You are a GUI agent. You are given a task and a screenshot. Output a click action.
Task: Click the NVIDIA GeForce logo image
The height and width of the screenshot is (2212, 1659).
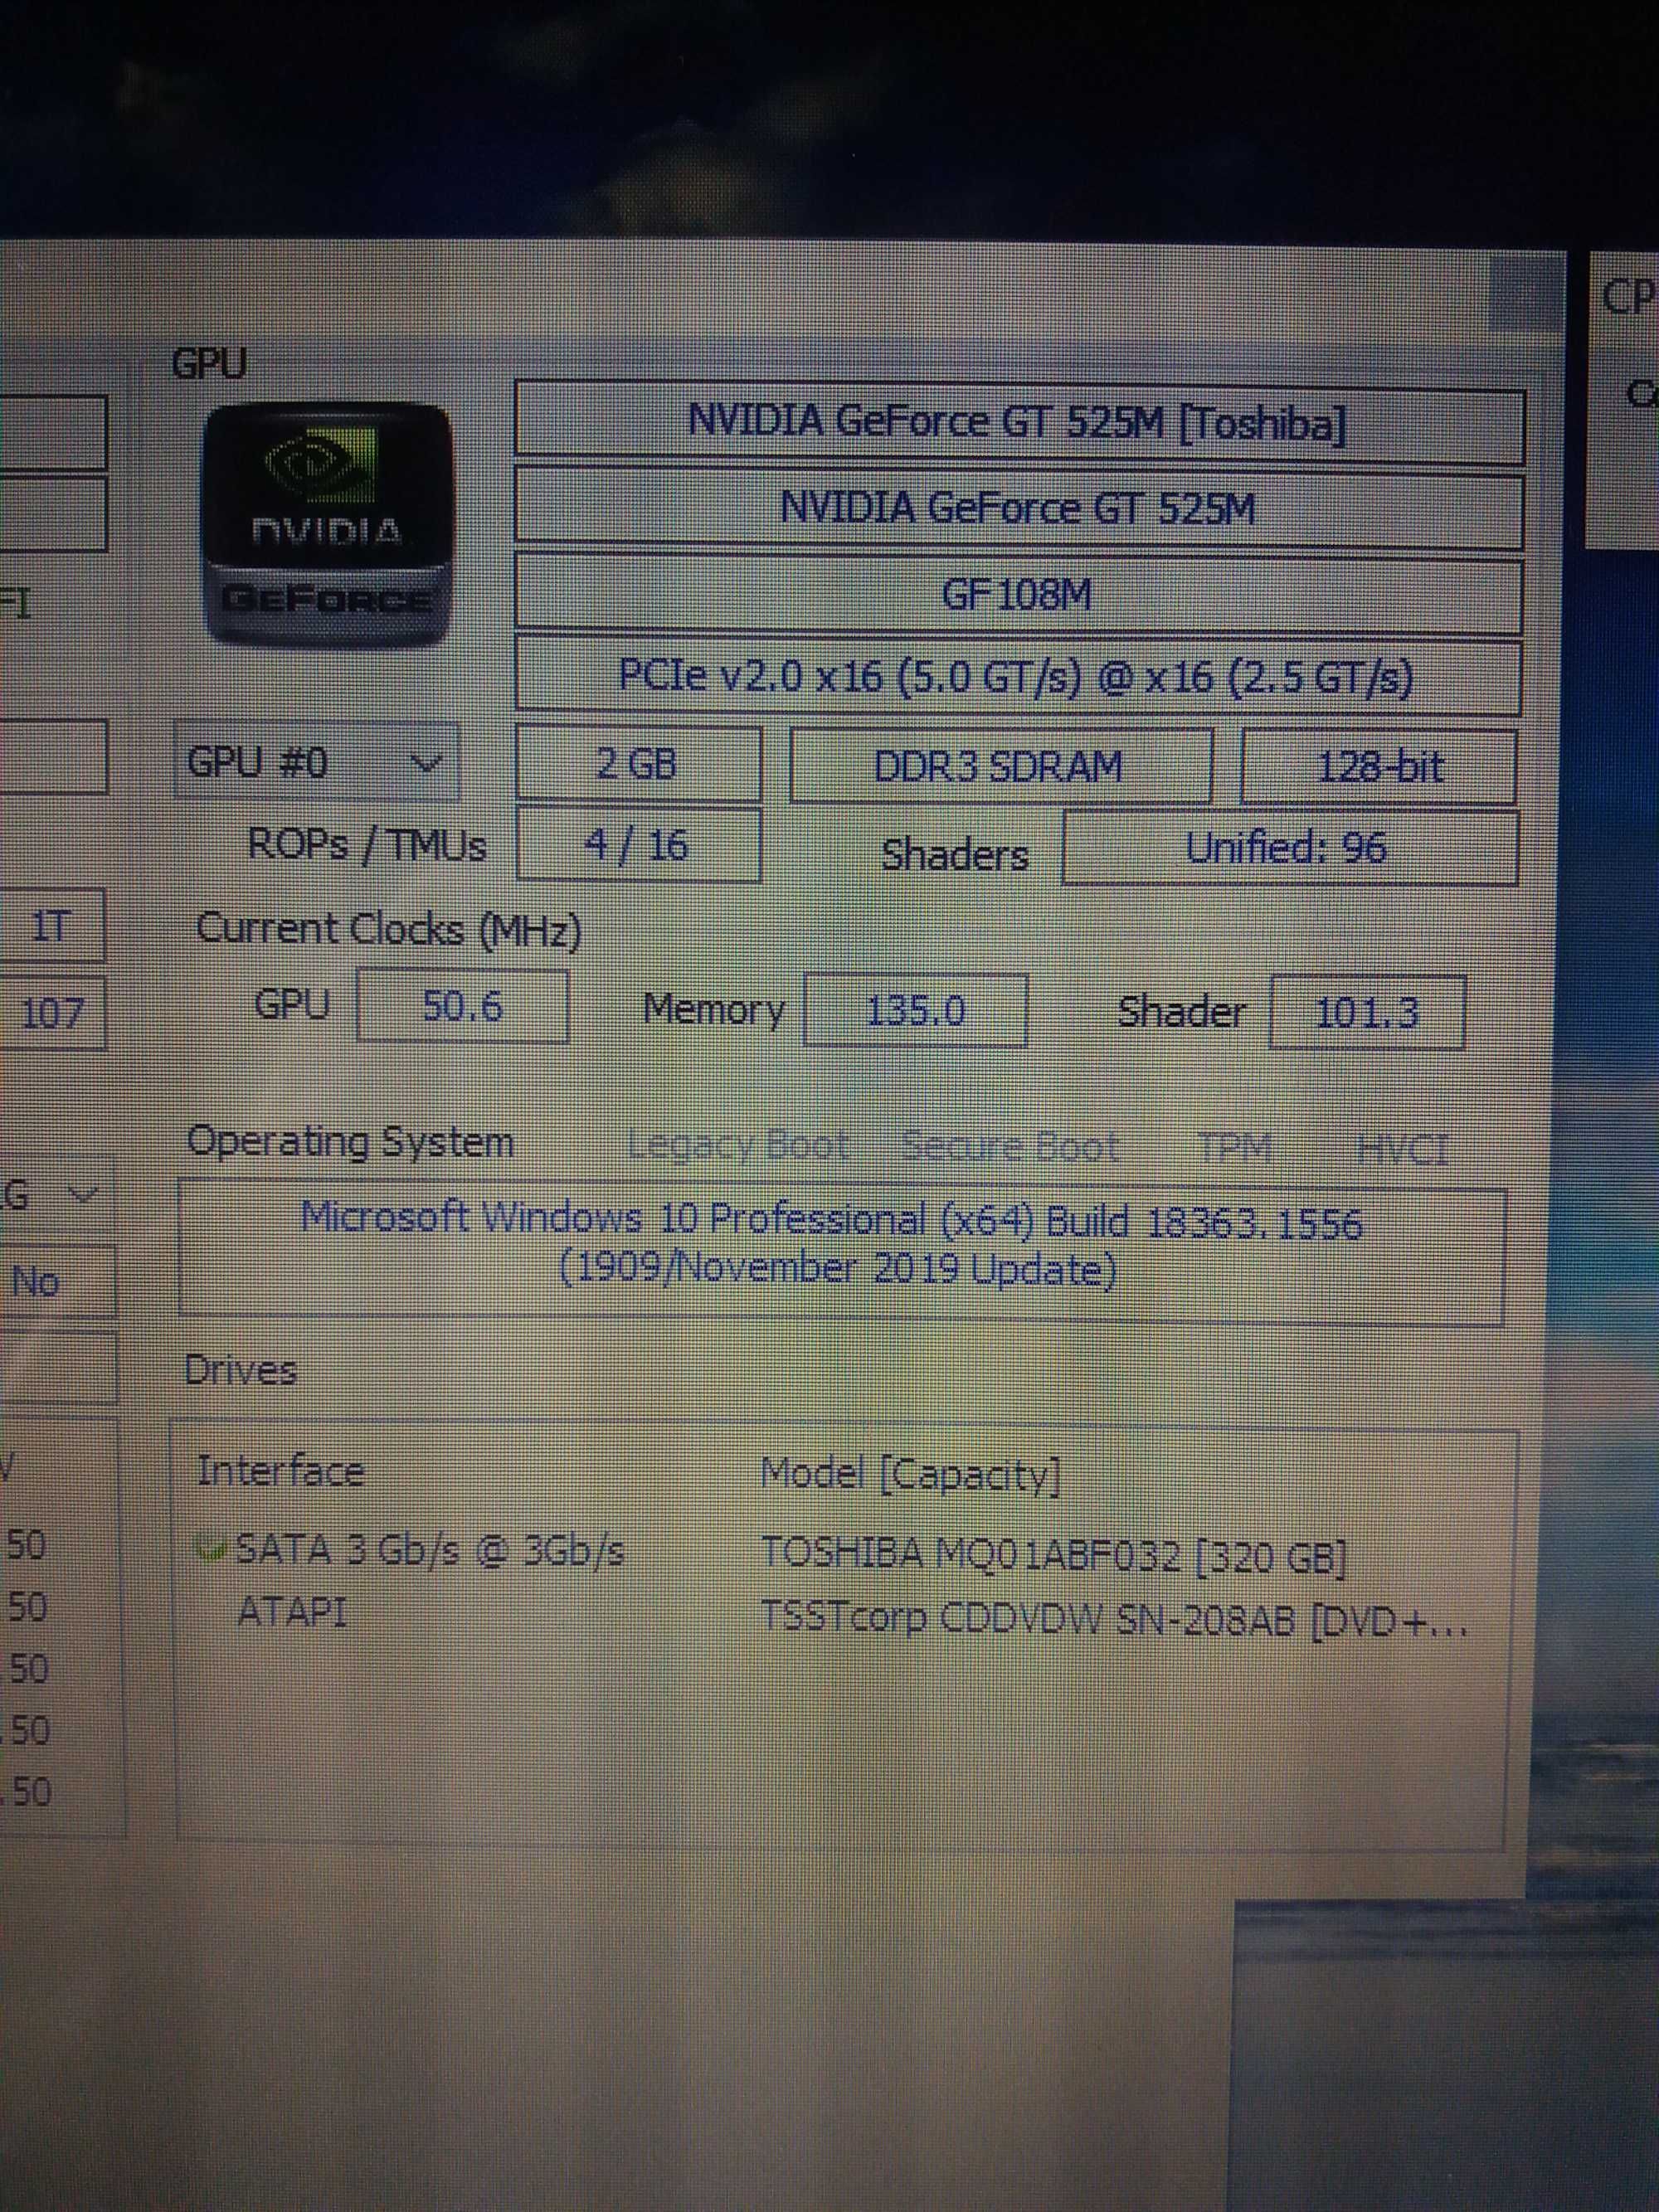tap(328, 523)
